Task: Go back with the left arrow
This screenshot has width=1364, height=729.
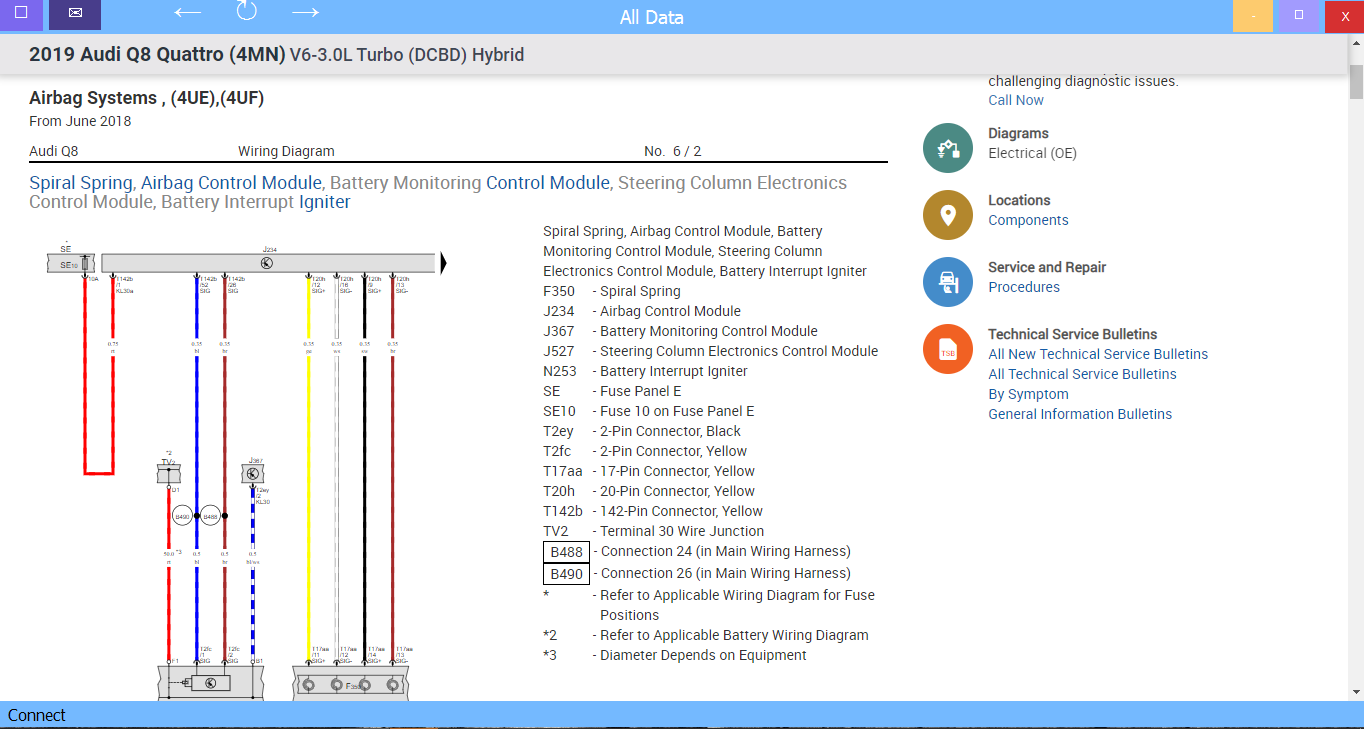Action: 188,13
